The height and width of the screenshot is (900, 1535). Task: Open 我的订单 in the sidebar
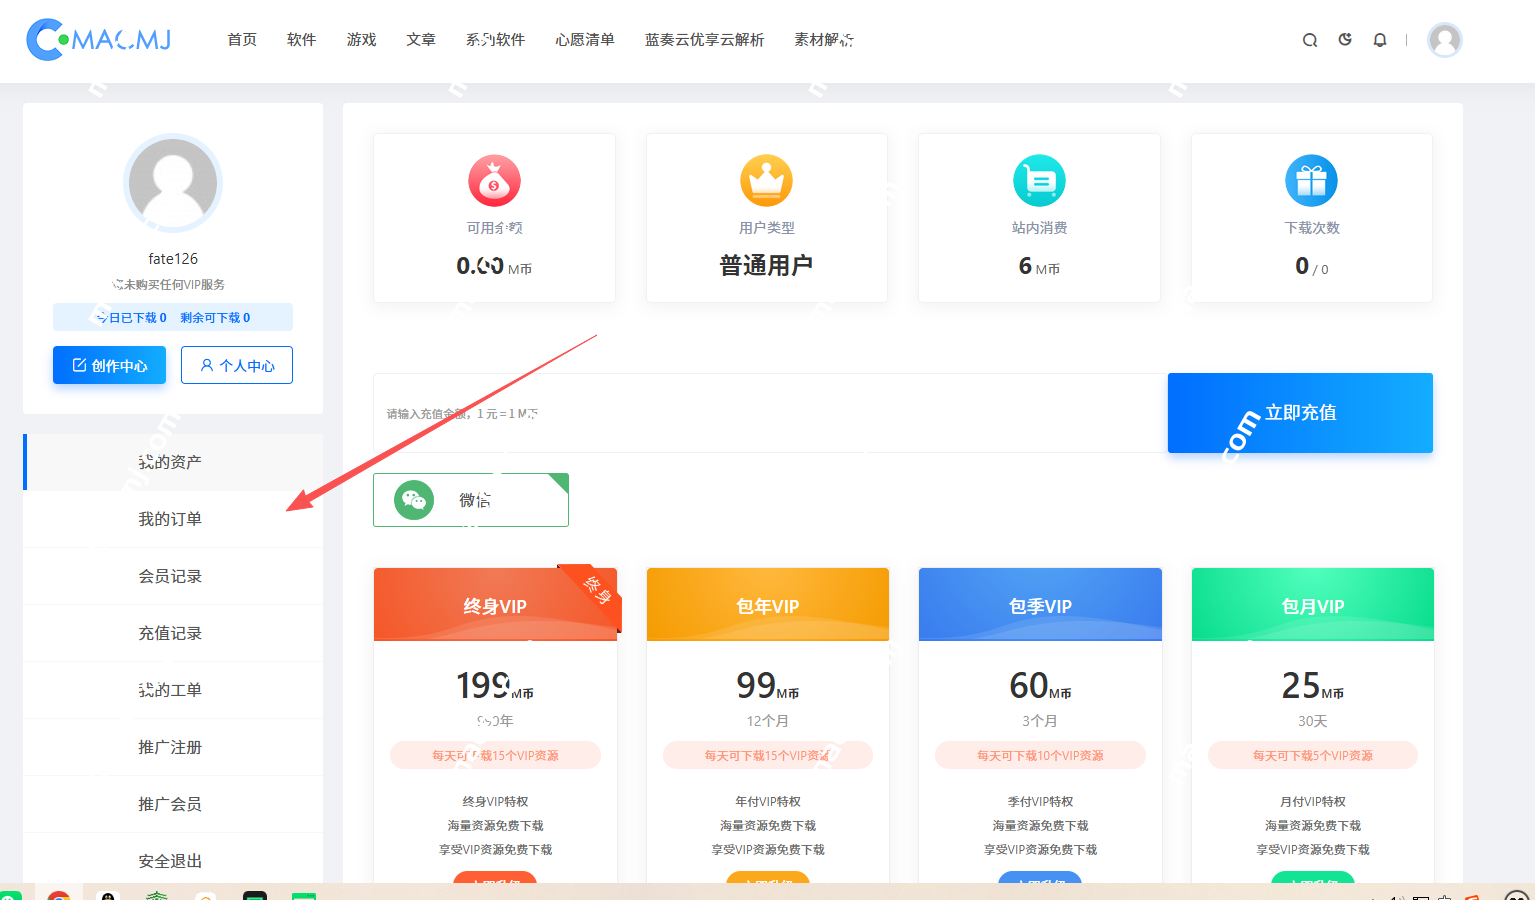point(171,518)
